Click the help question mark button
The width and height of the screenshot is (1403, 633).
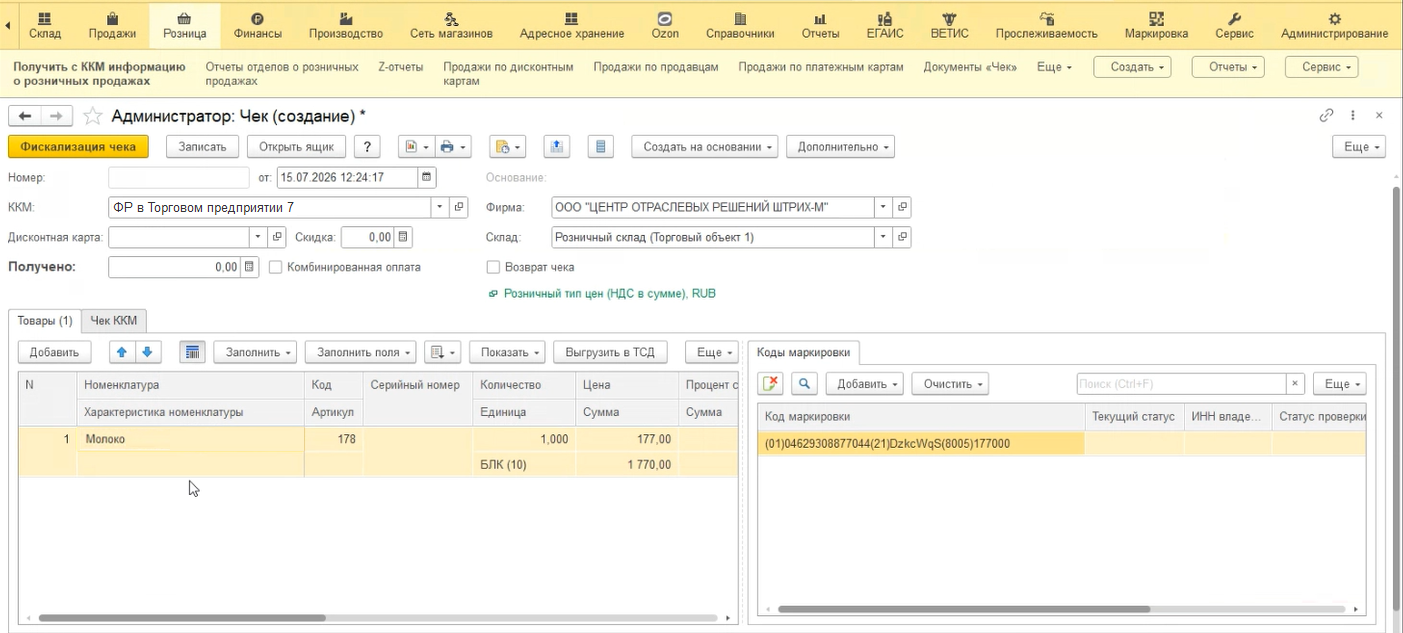[367, 147]
